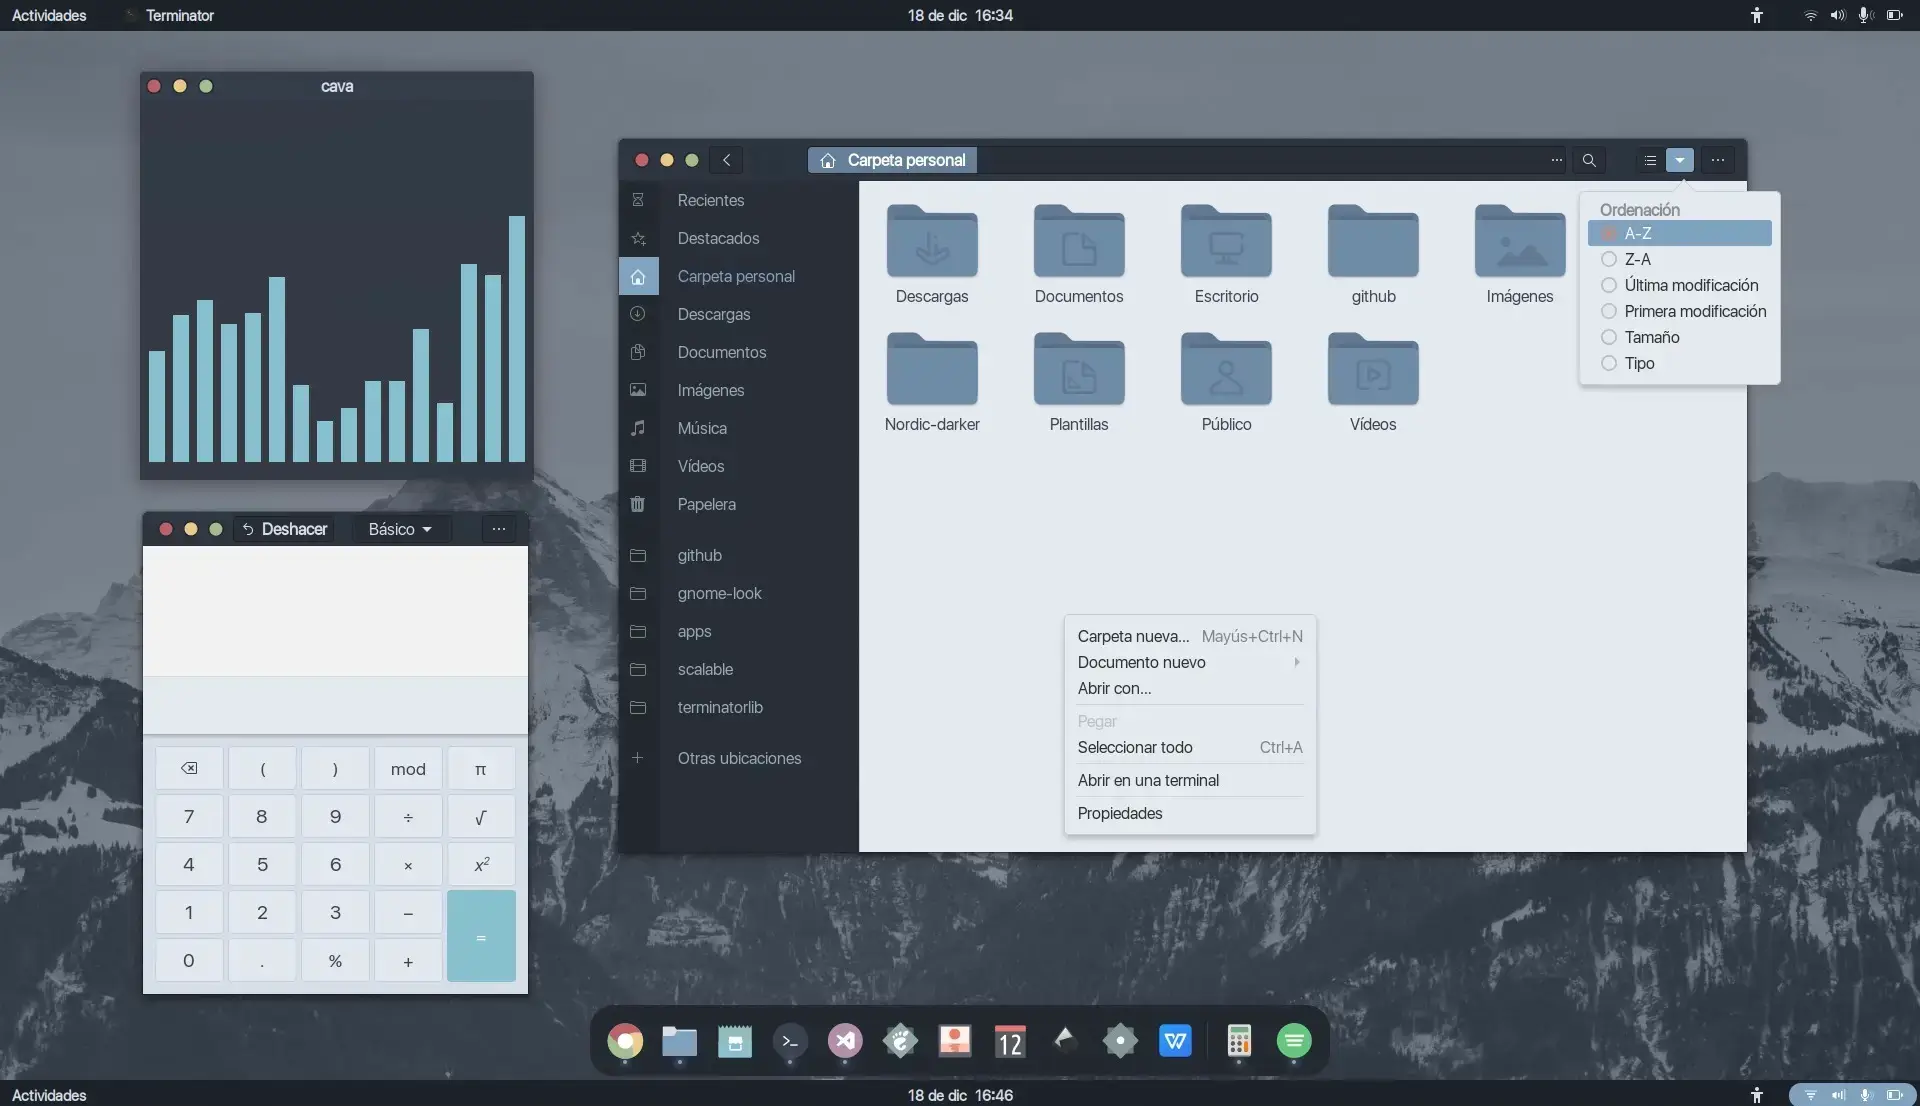1920x1106 pixels.
Task: Click Actividades in the top bar
Action: click(x=47, y=15)
